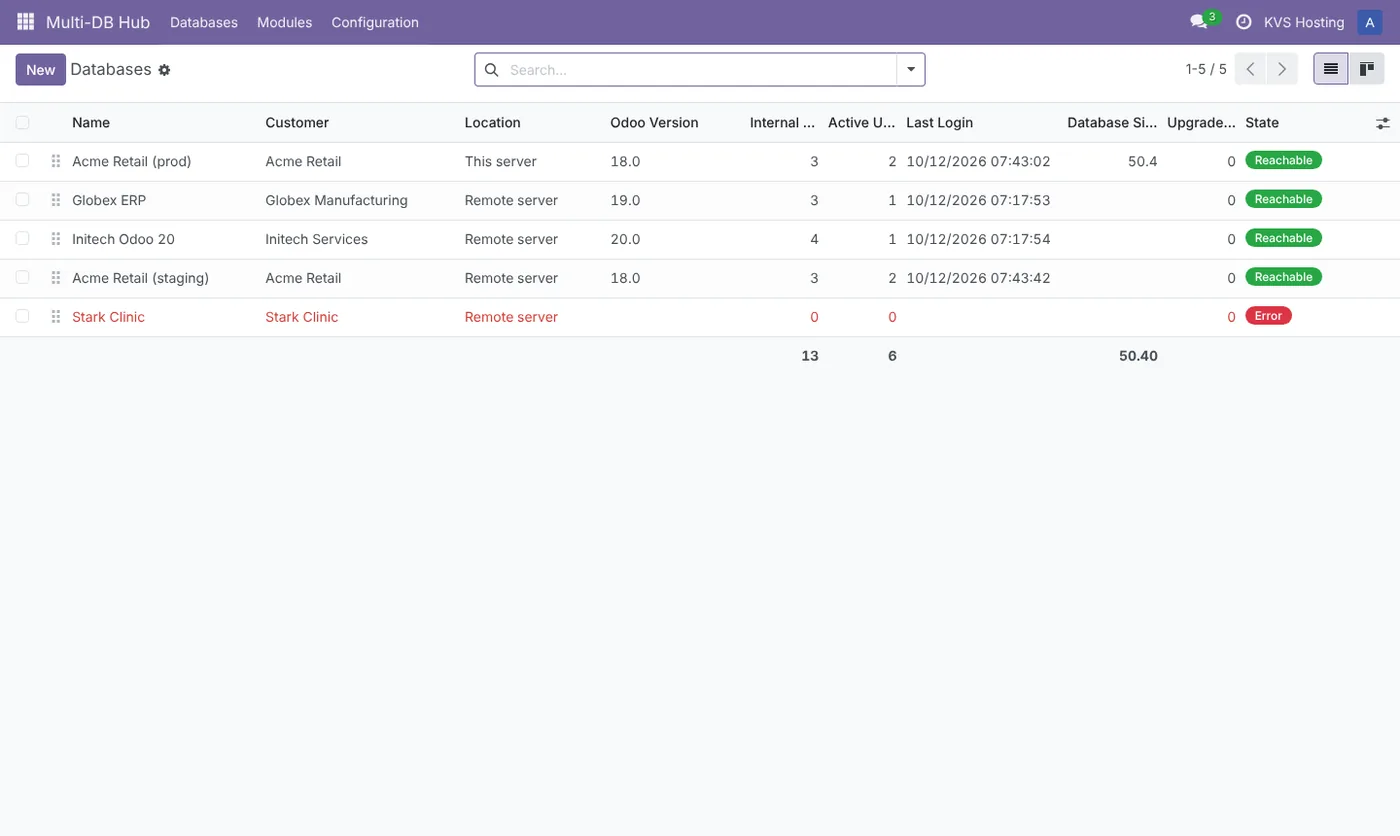Click the red Error state badge
The image size is (1400, 836).
(1268, 316)
